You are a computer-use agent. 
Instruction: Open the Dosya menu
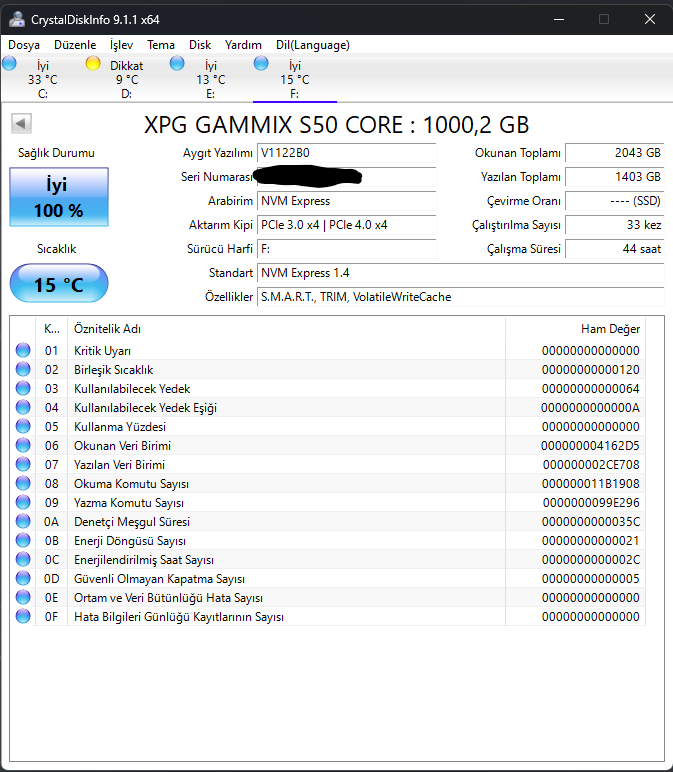24,45
